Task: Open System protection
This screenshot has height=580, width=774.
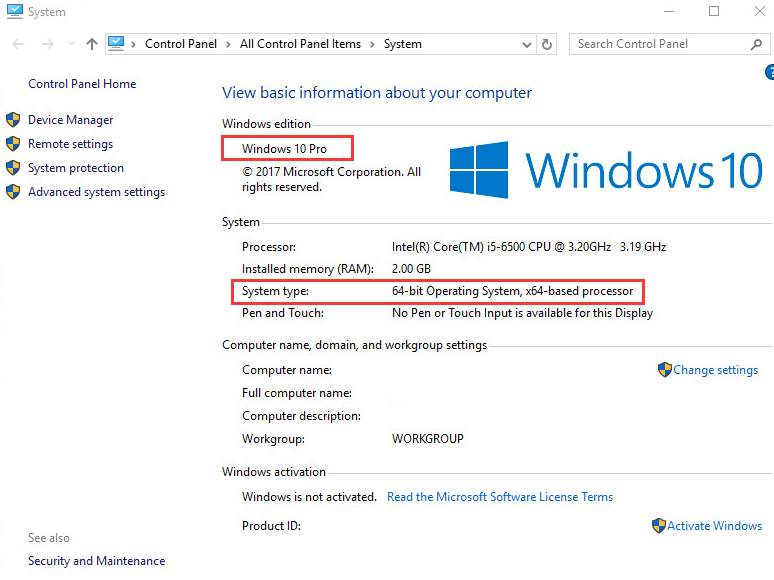Action: click(x=76, y=168)
